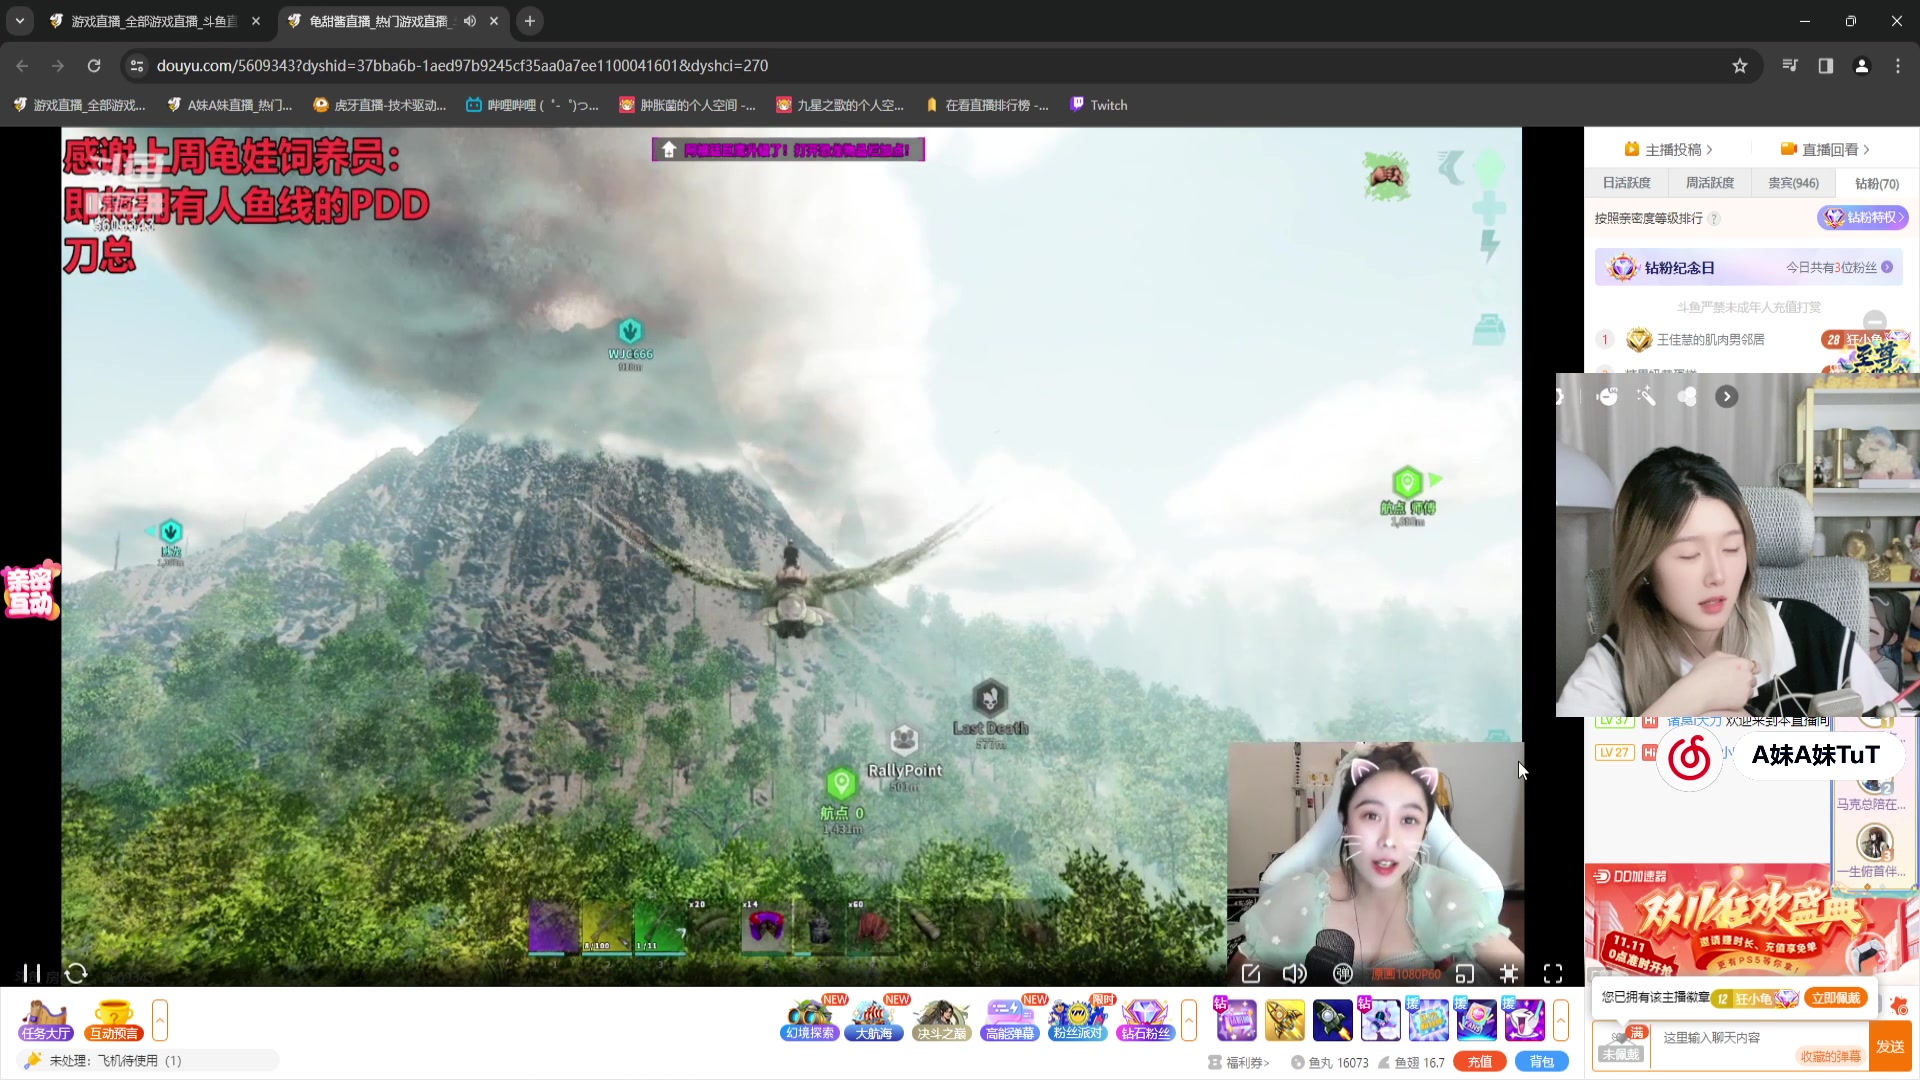1920x1080 pixels.
Task: Select the dark blue rocket gift
Action: click(x=1332, y=1020)
